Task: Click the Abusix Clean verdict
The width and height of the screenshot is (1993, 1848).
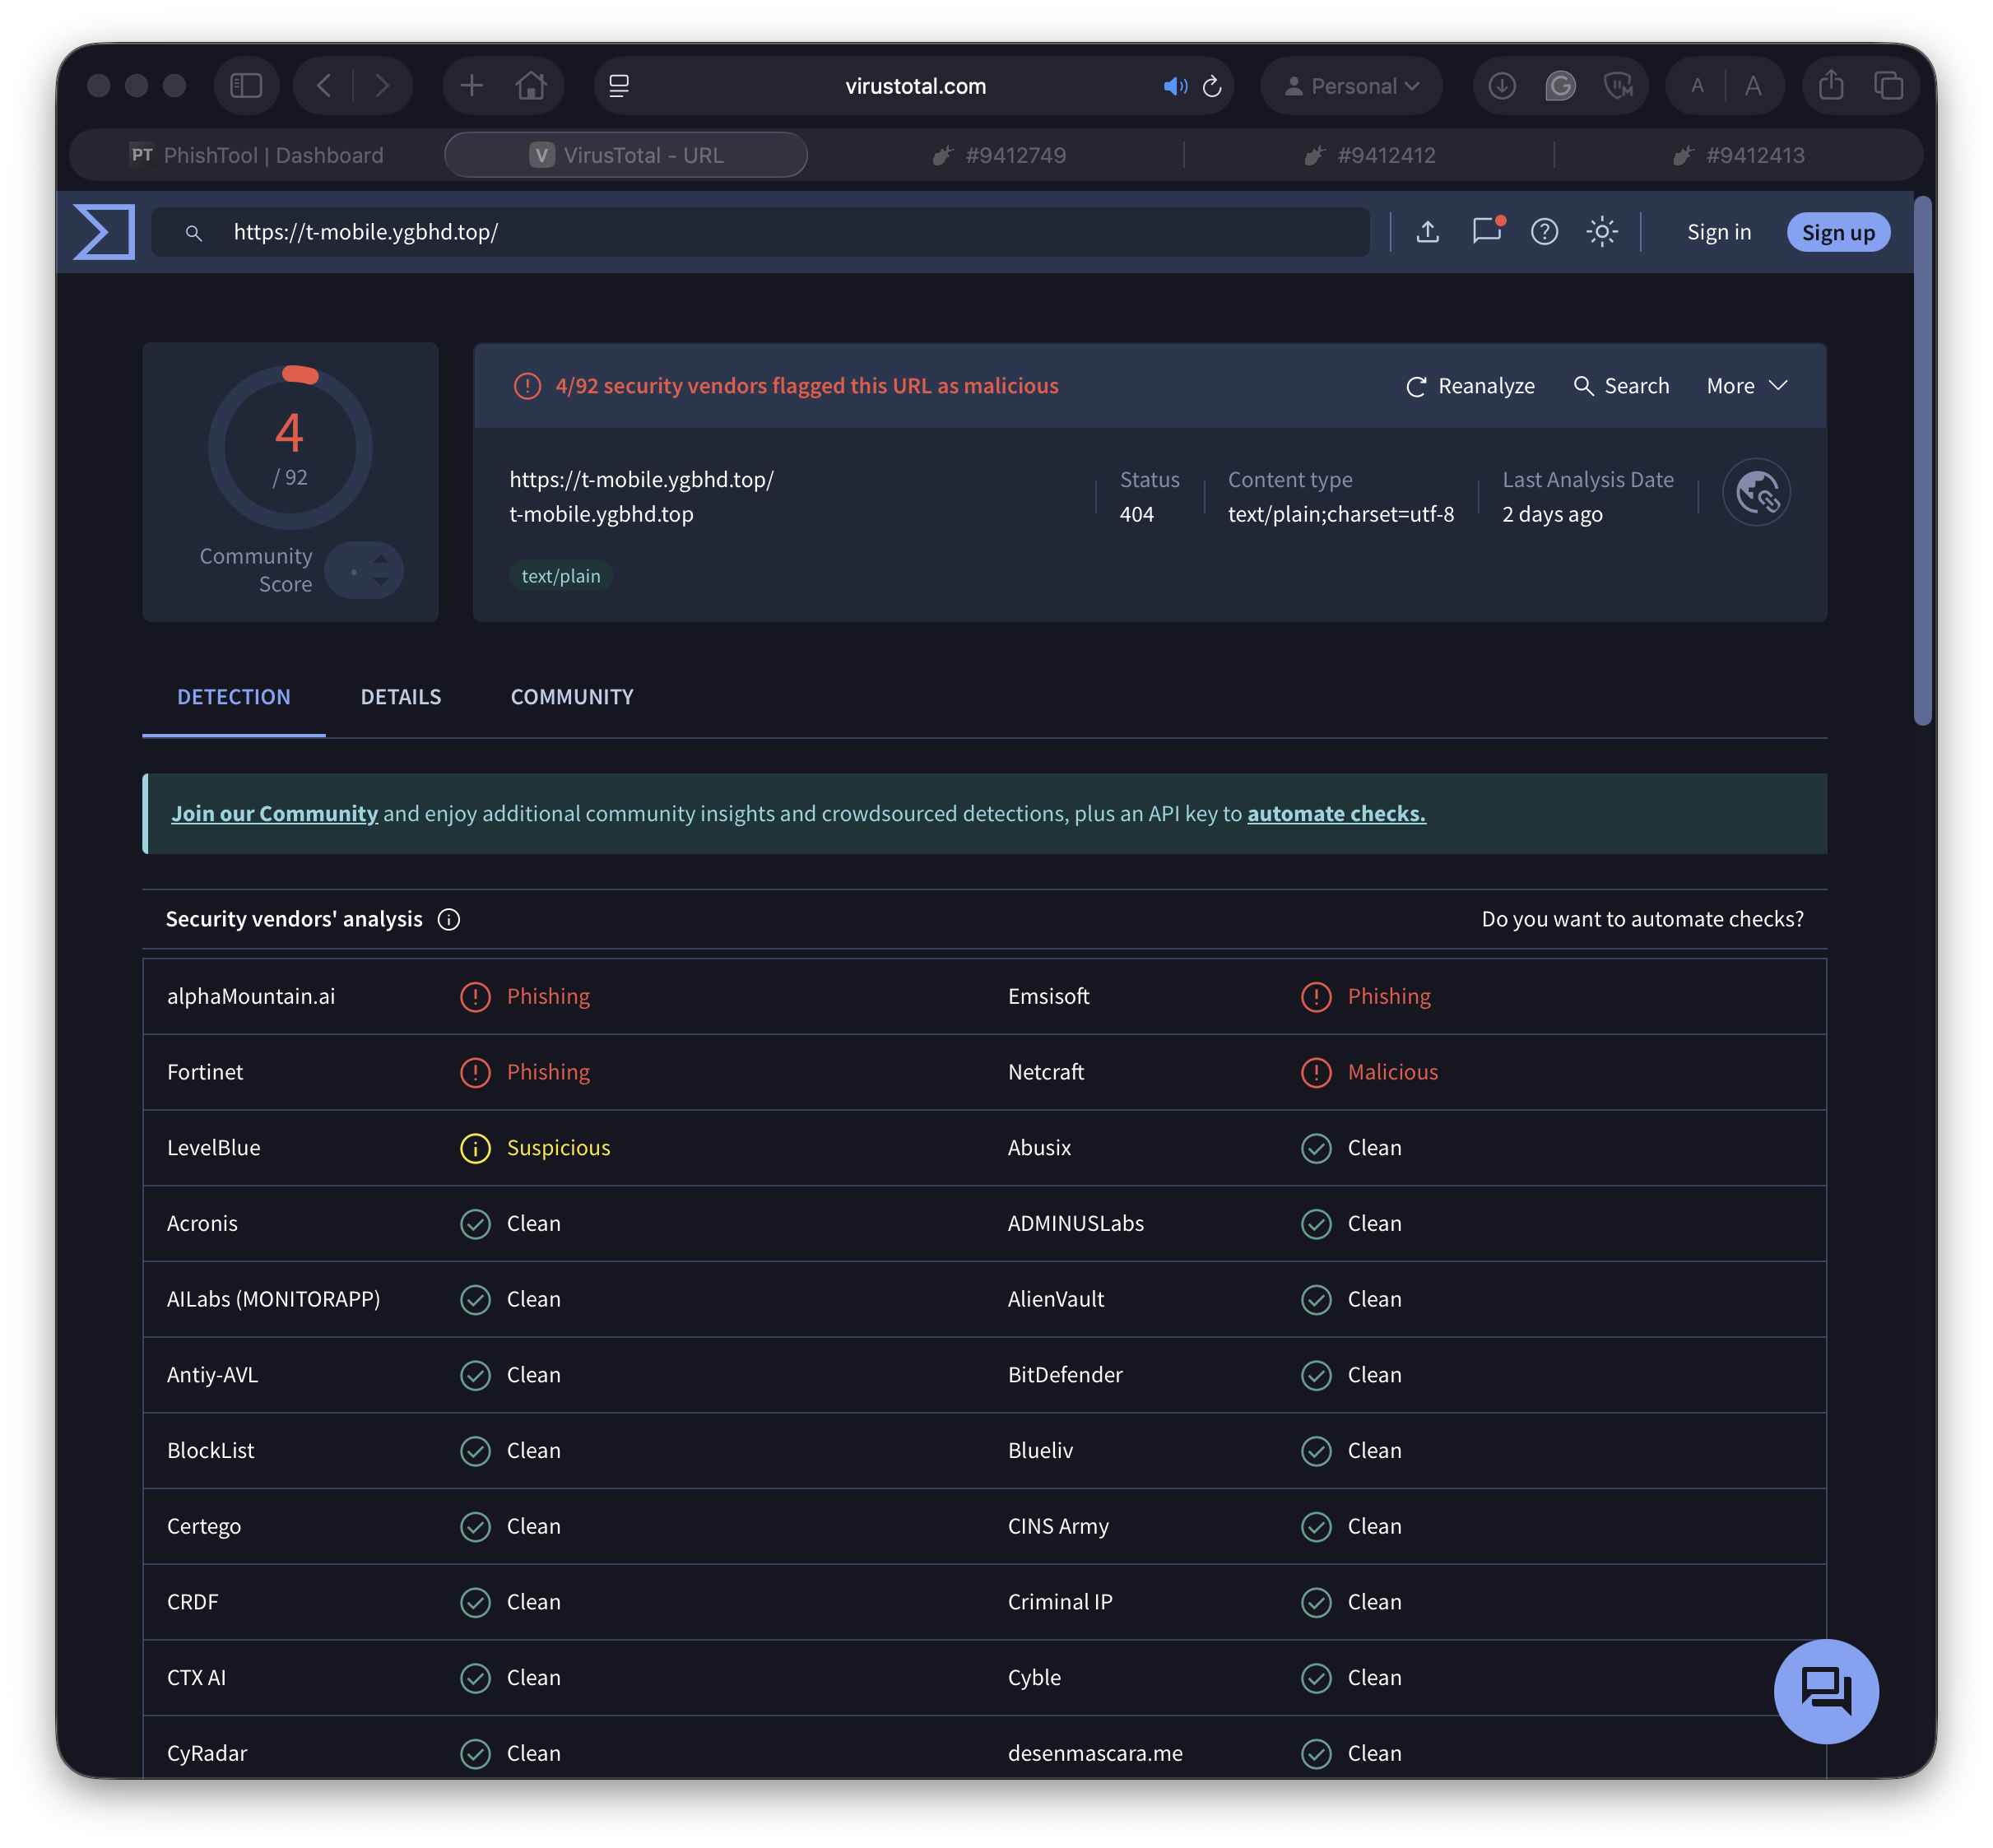Action: click(1374, 1148)
